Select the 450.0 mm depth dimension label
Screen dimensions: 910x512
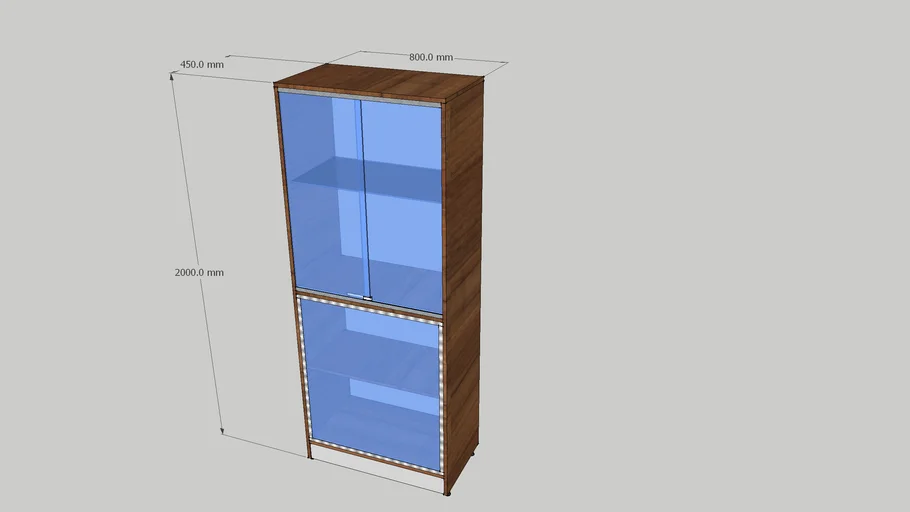click(201, 64)
